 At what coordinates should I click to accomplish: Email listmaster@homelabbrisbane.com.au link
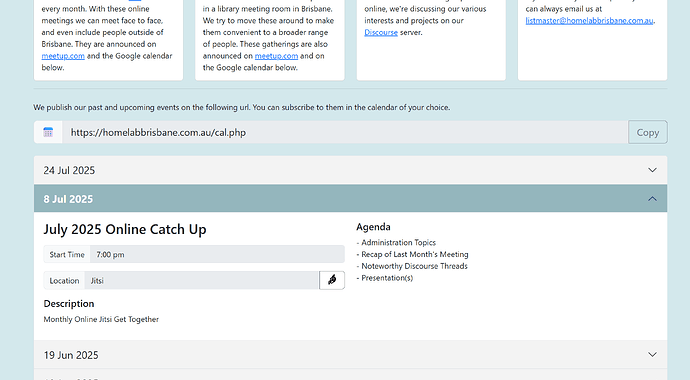(x=589, y=20)
